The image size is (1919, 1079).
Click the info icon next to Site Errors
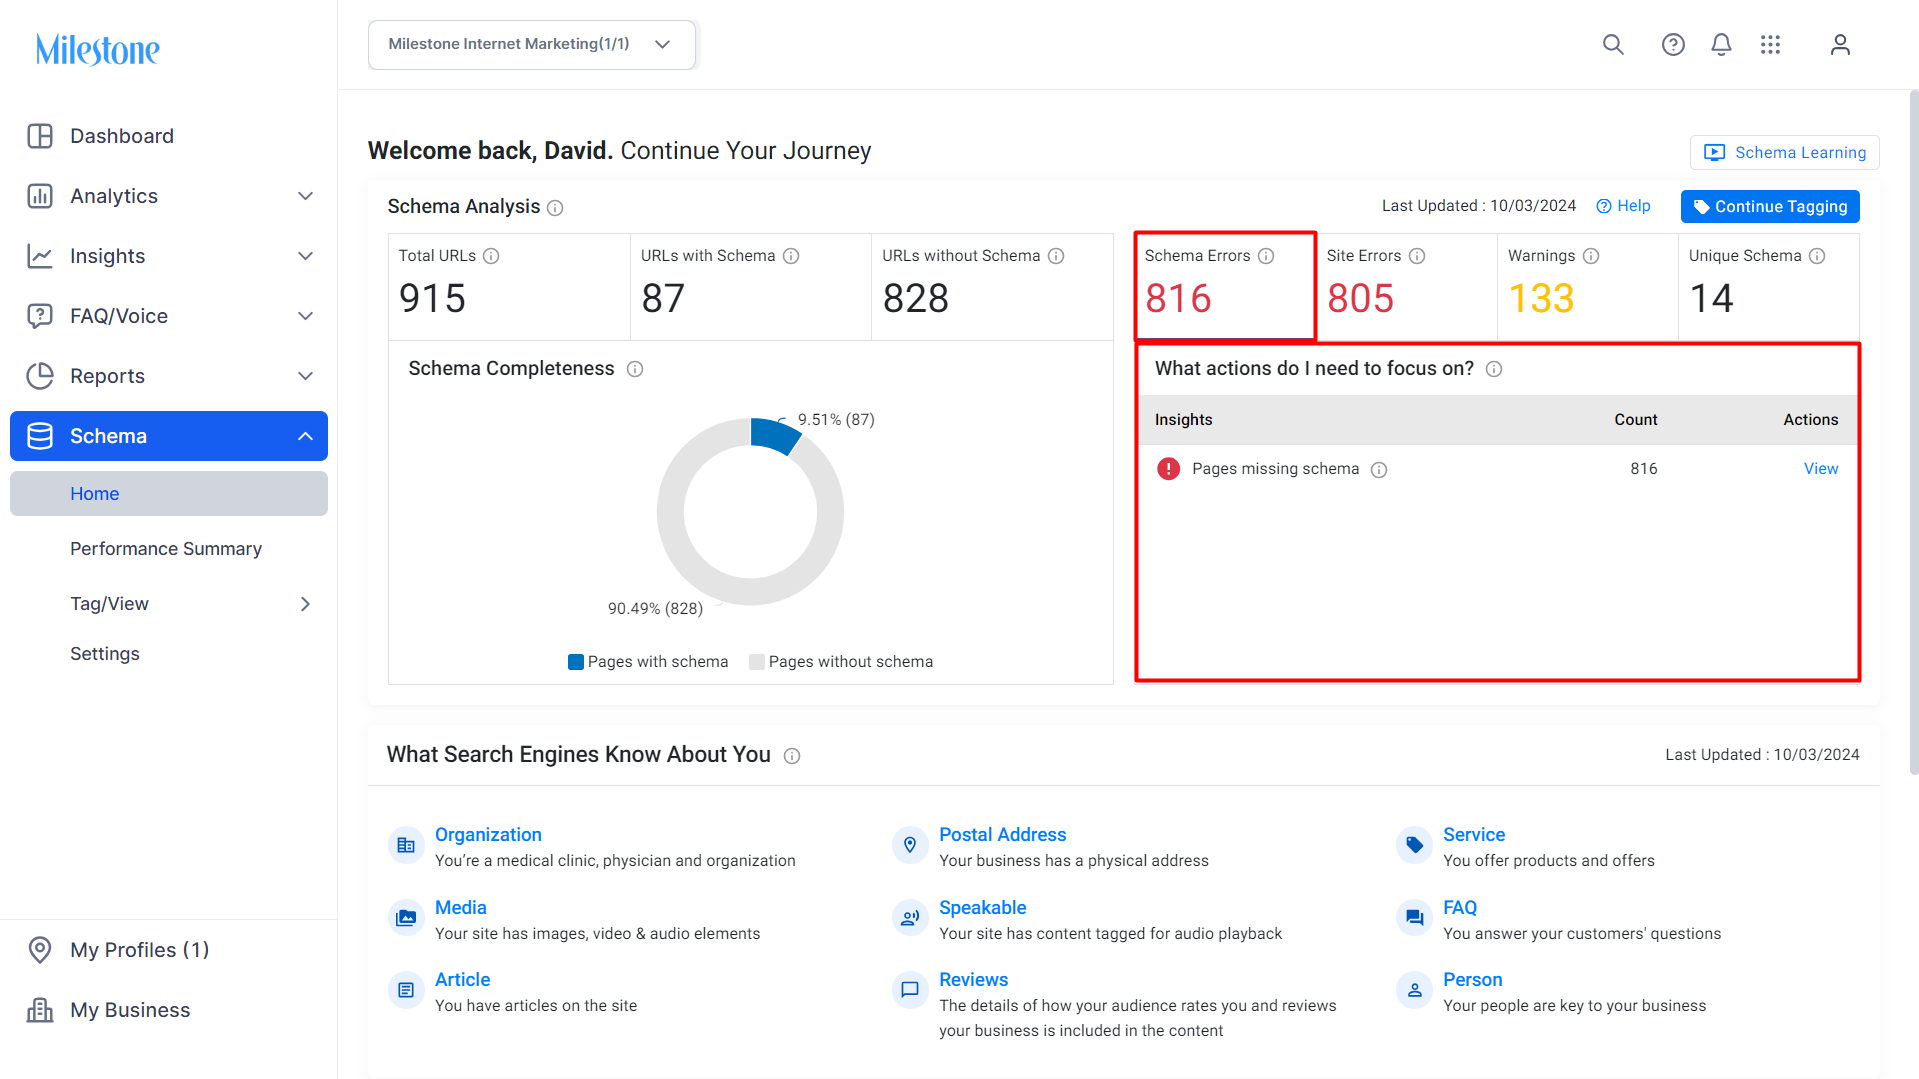pyautogui.click(x=1417, y=256)
